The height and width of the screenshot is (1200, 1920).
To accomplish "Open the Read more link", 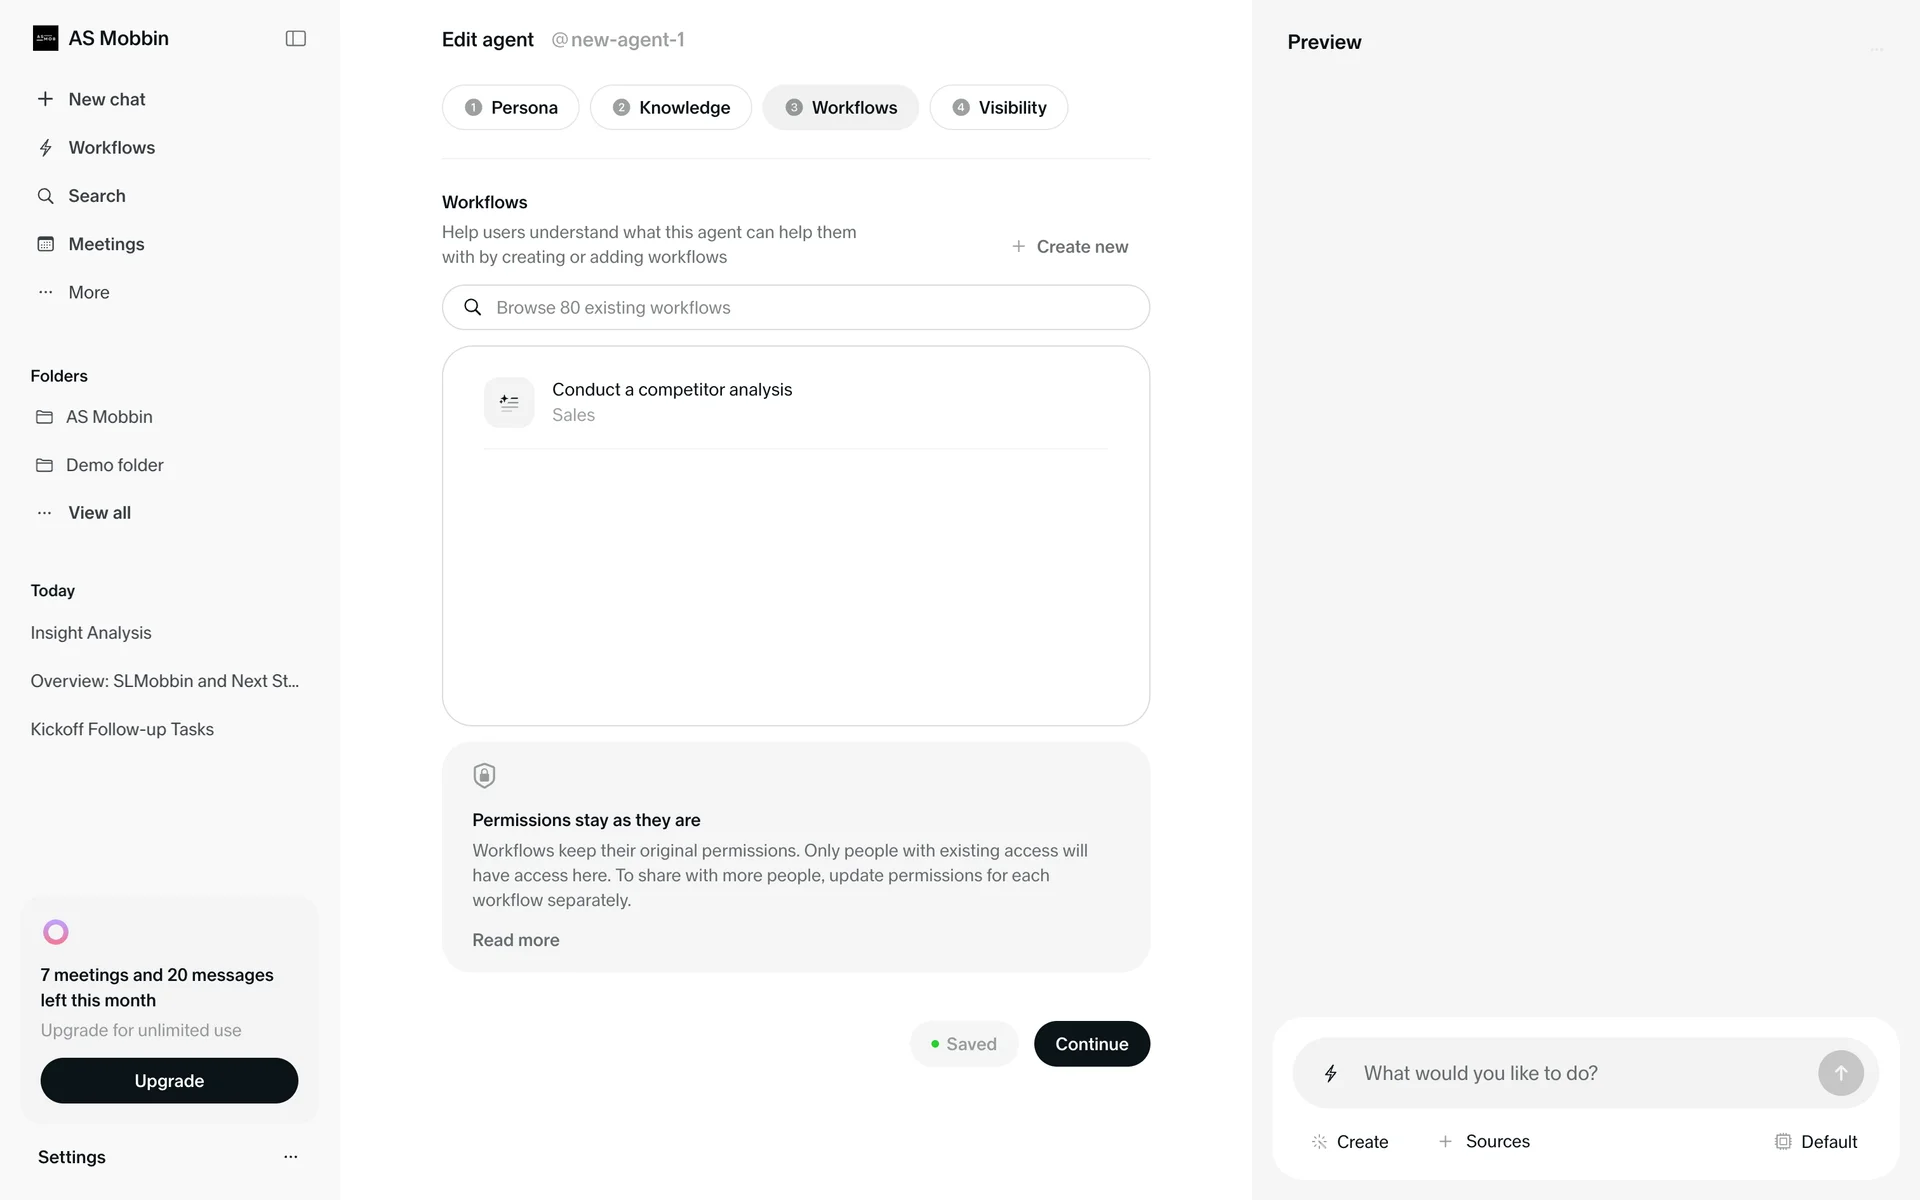I will pos(515,940).
